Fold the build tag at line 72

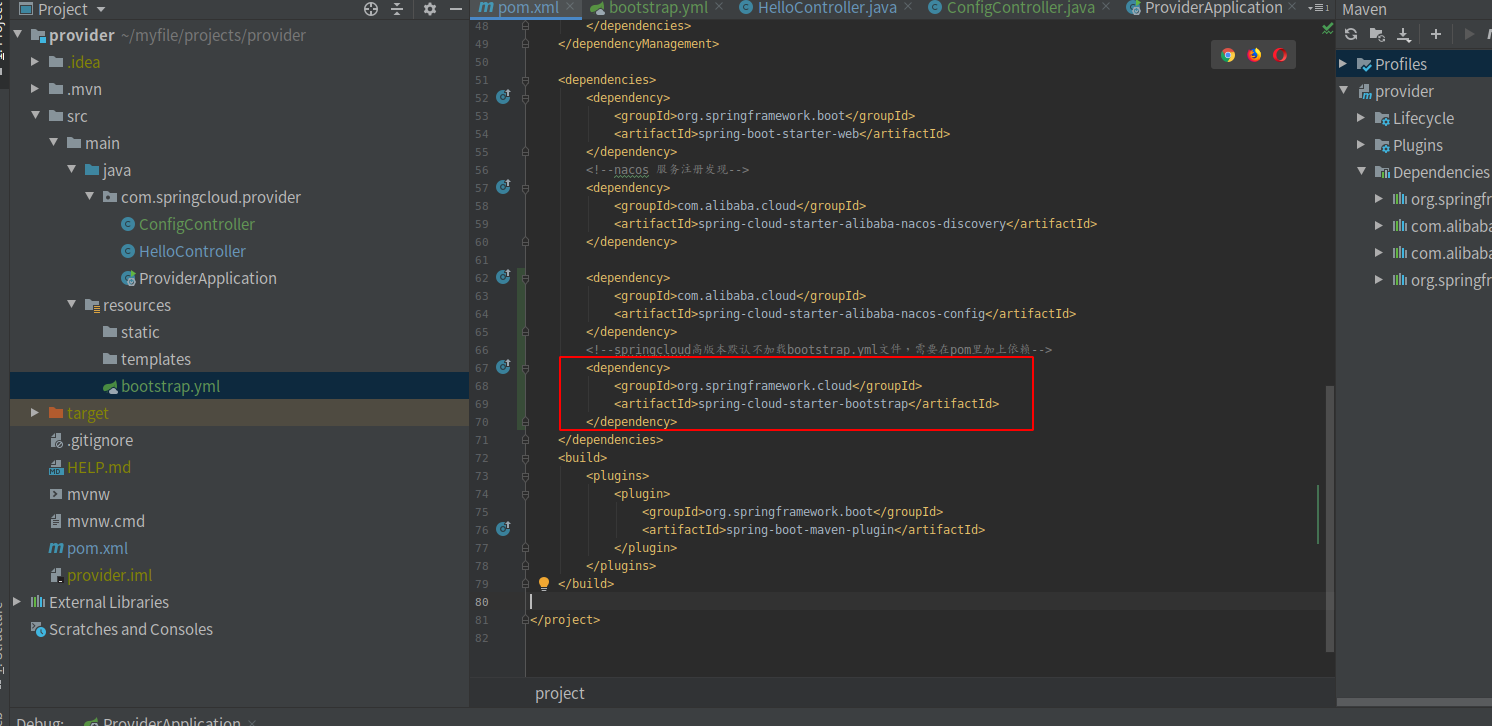[526, 457]
